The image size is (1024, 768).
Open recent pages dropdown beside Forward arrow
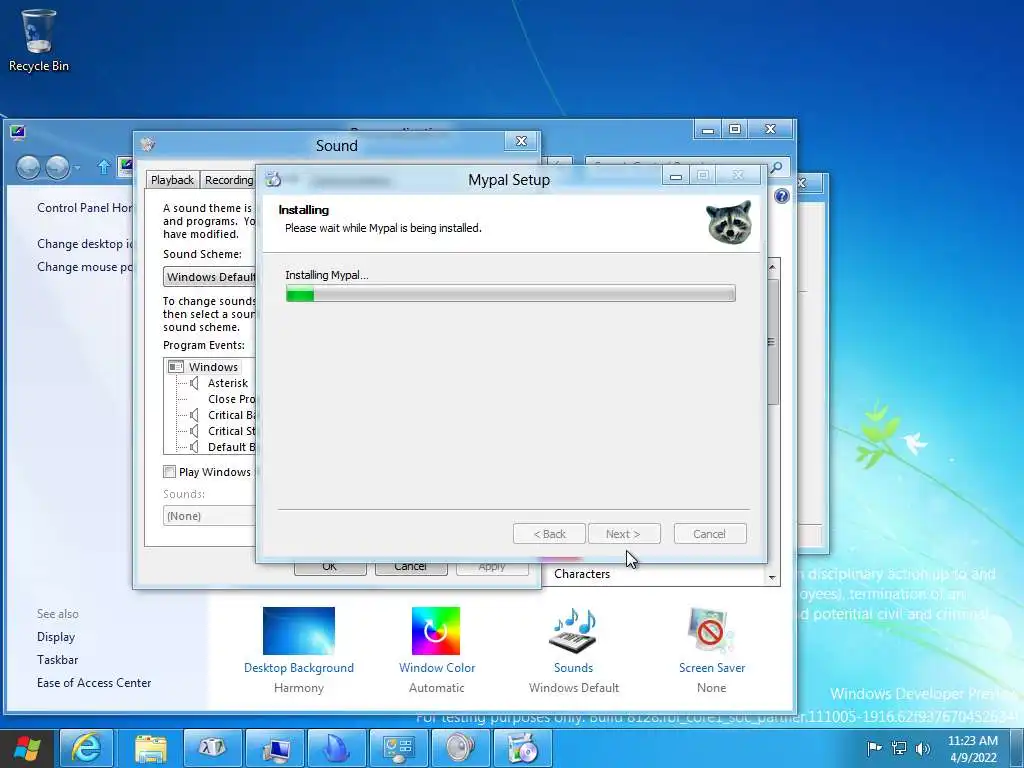78,168
